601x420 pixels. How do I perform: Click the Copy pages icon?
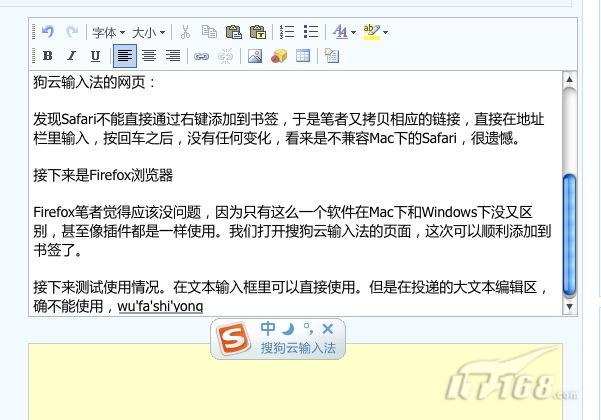(x=209, y=32)
